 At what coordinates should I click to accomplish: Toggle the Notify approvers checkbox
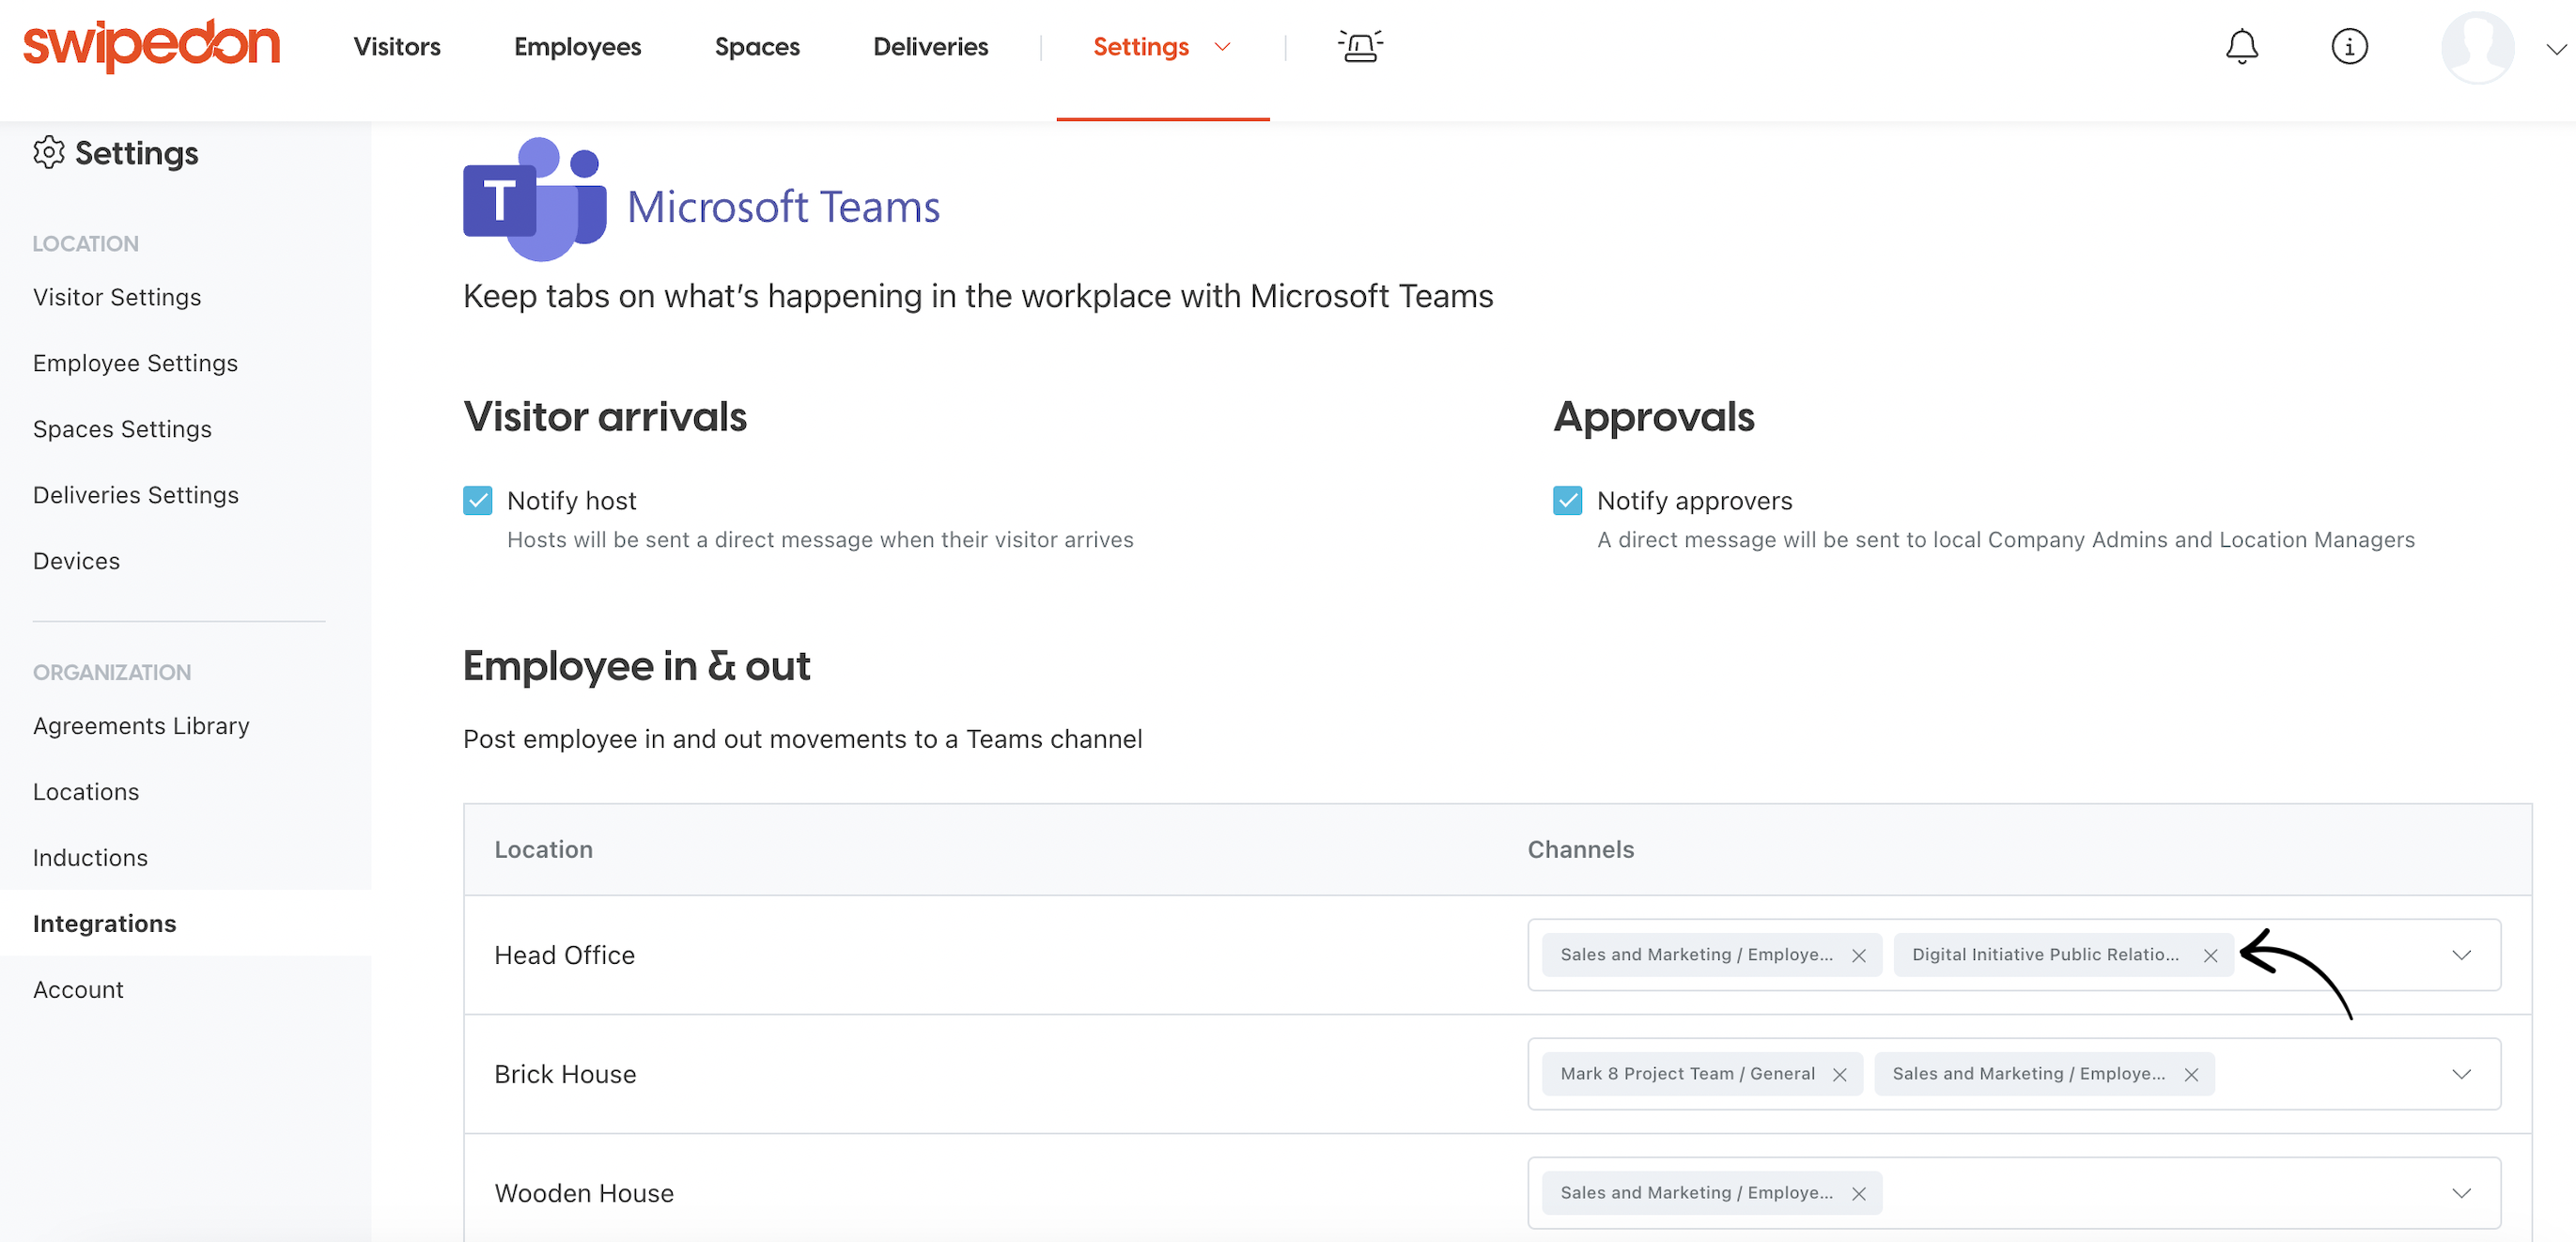(x=1568, y=501)
